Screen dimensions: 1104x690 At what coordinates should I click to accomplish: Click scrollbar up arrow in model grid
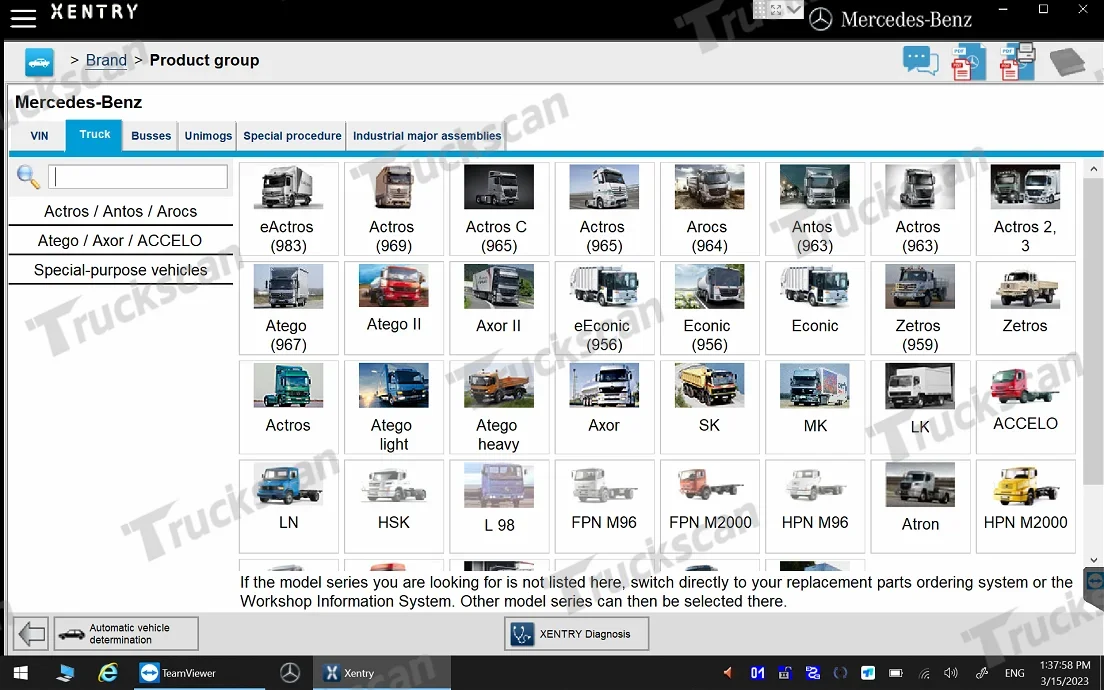(x=1093, y=169)
